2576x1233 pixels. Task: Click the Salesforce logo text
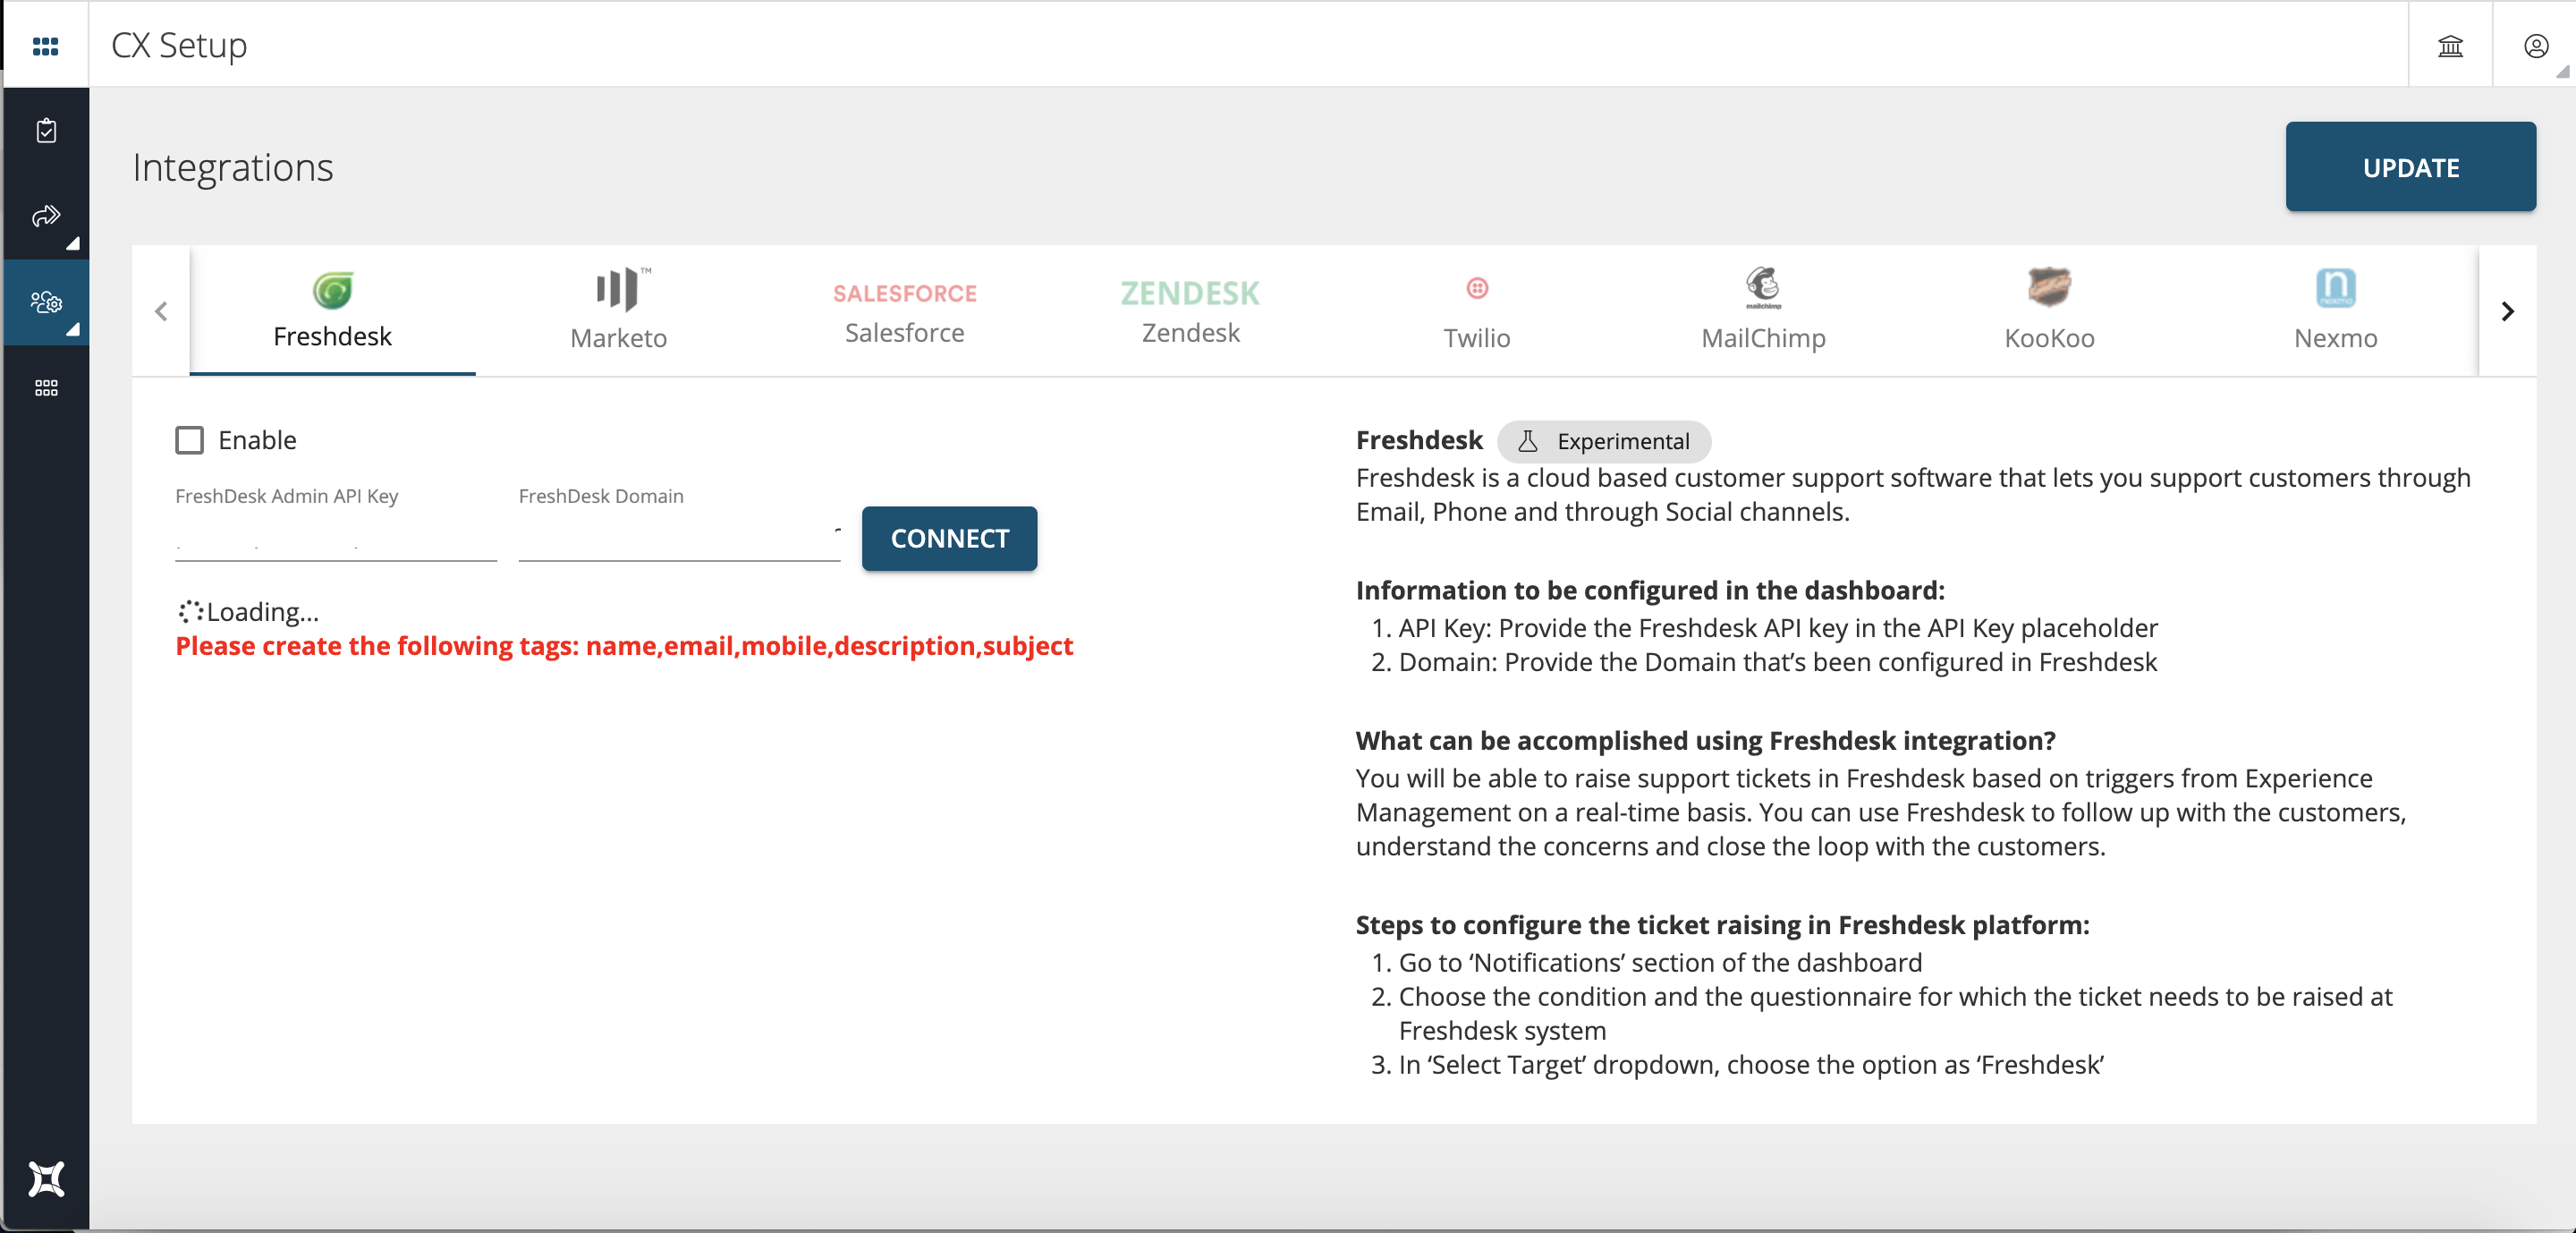pos(904,293)
